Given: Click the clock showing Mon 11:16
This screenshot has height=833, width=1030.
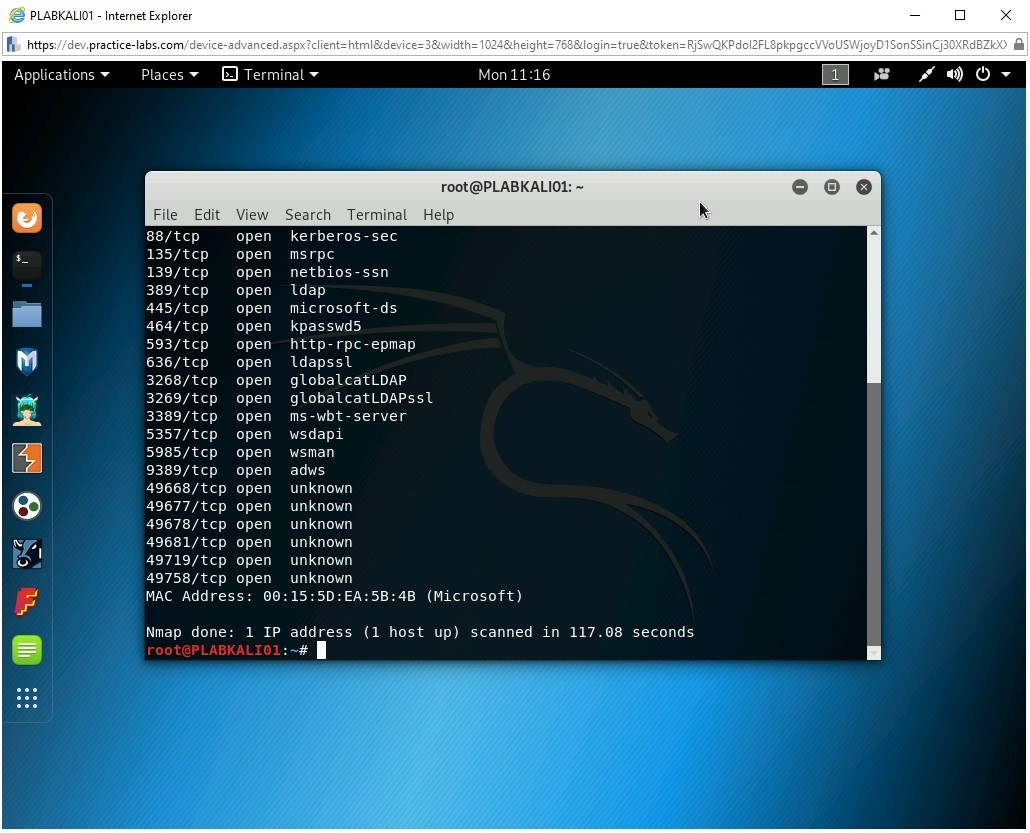Looking at the screenshot, I should pyautogui.click(x=514, y=74).
